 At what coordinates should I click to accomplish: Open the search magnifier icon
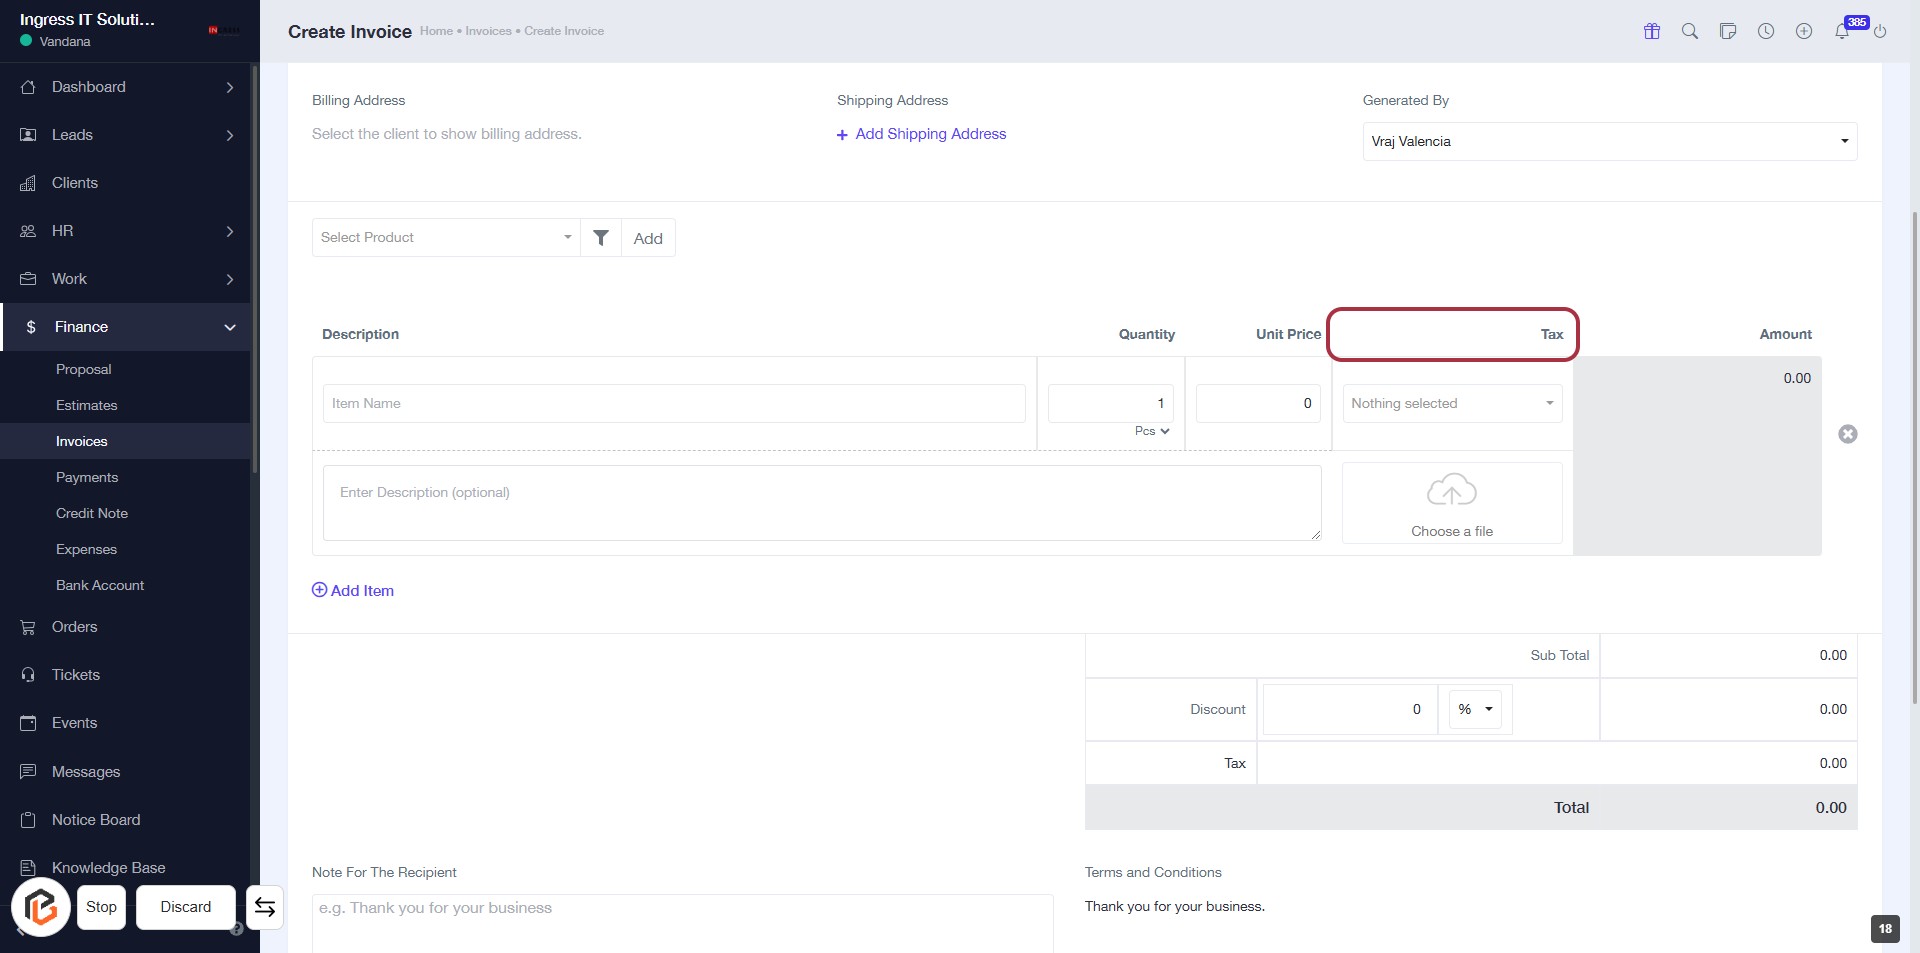(x=1689, y=31)
